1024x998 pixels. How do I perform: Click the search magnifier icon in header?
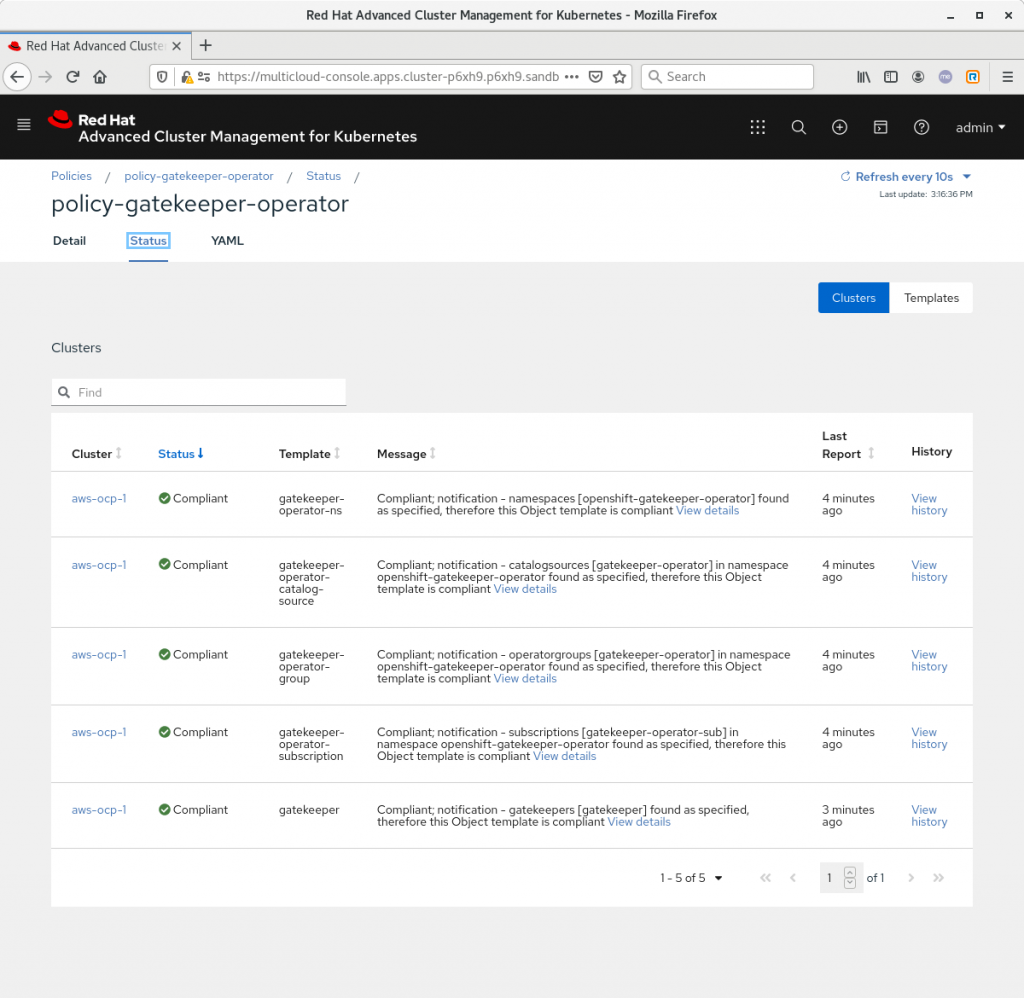798,127
